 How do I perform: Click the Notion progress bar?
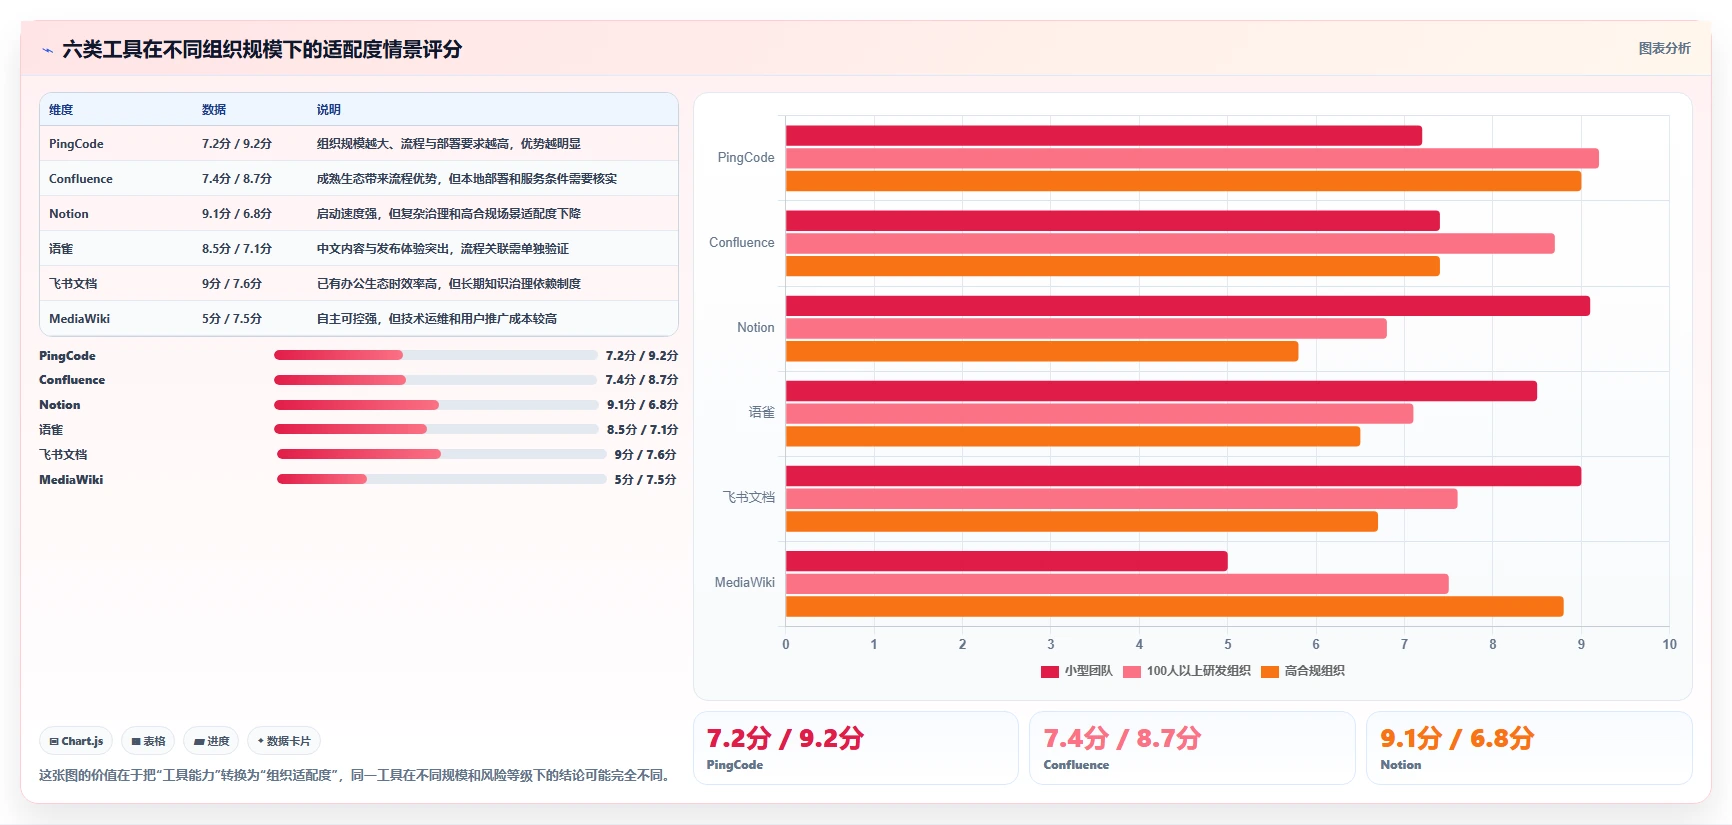tap(436, 405)
